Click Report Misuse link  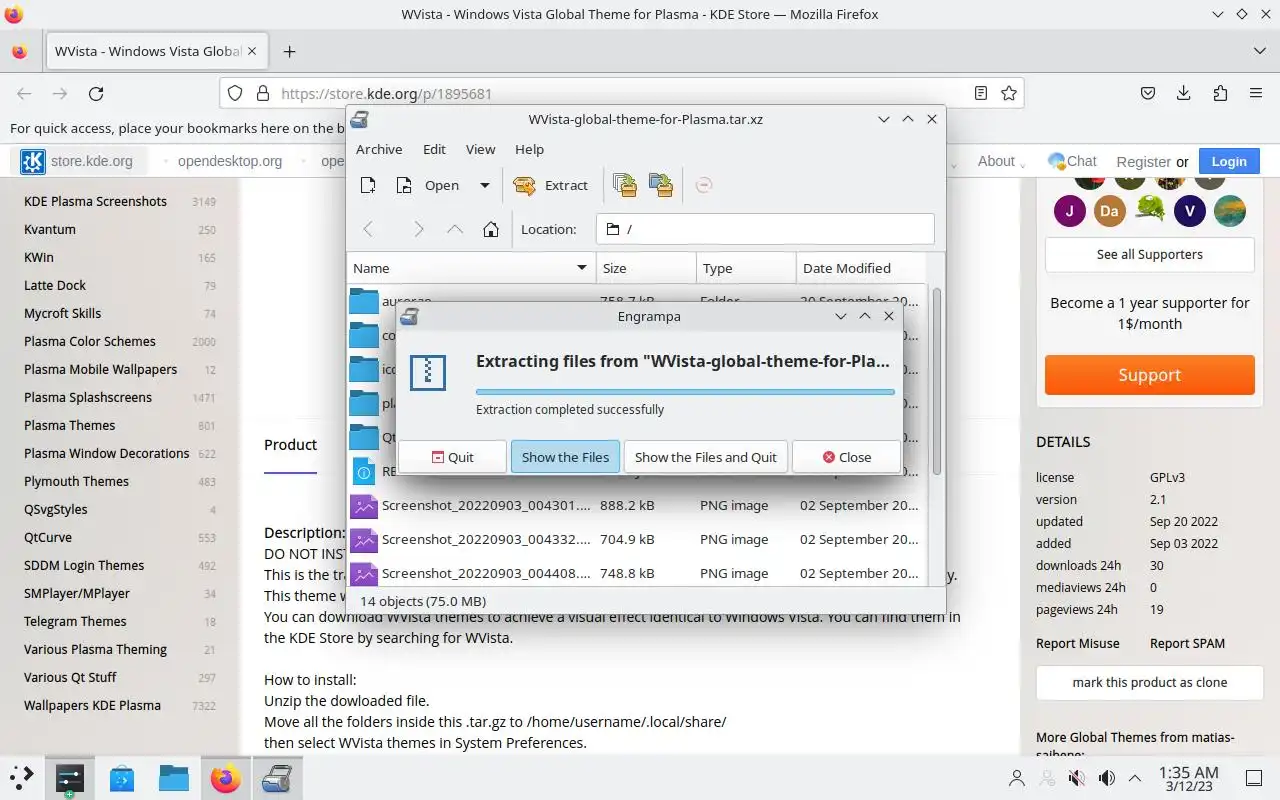pos(1078,643)
